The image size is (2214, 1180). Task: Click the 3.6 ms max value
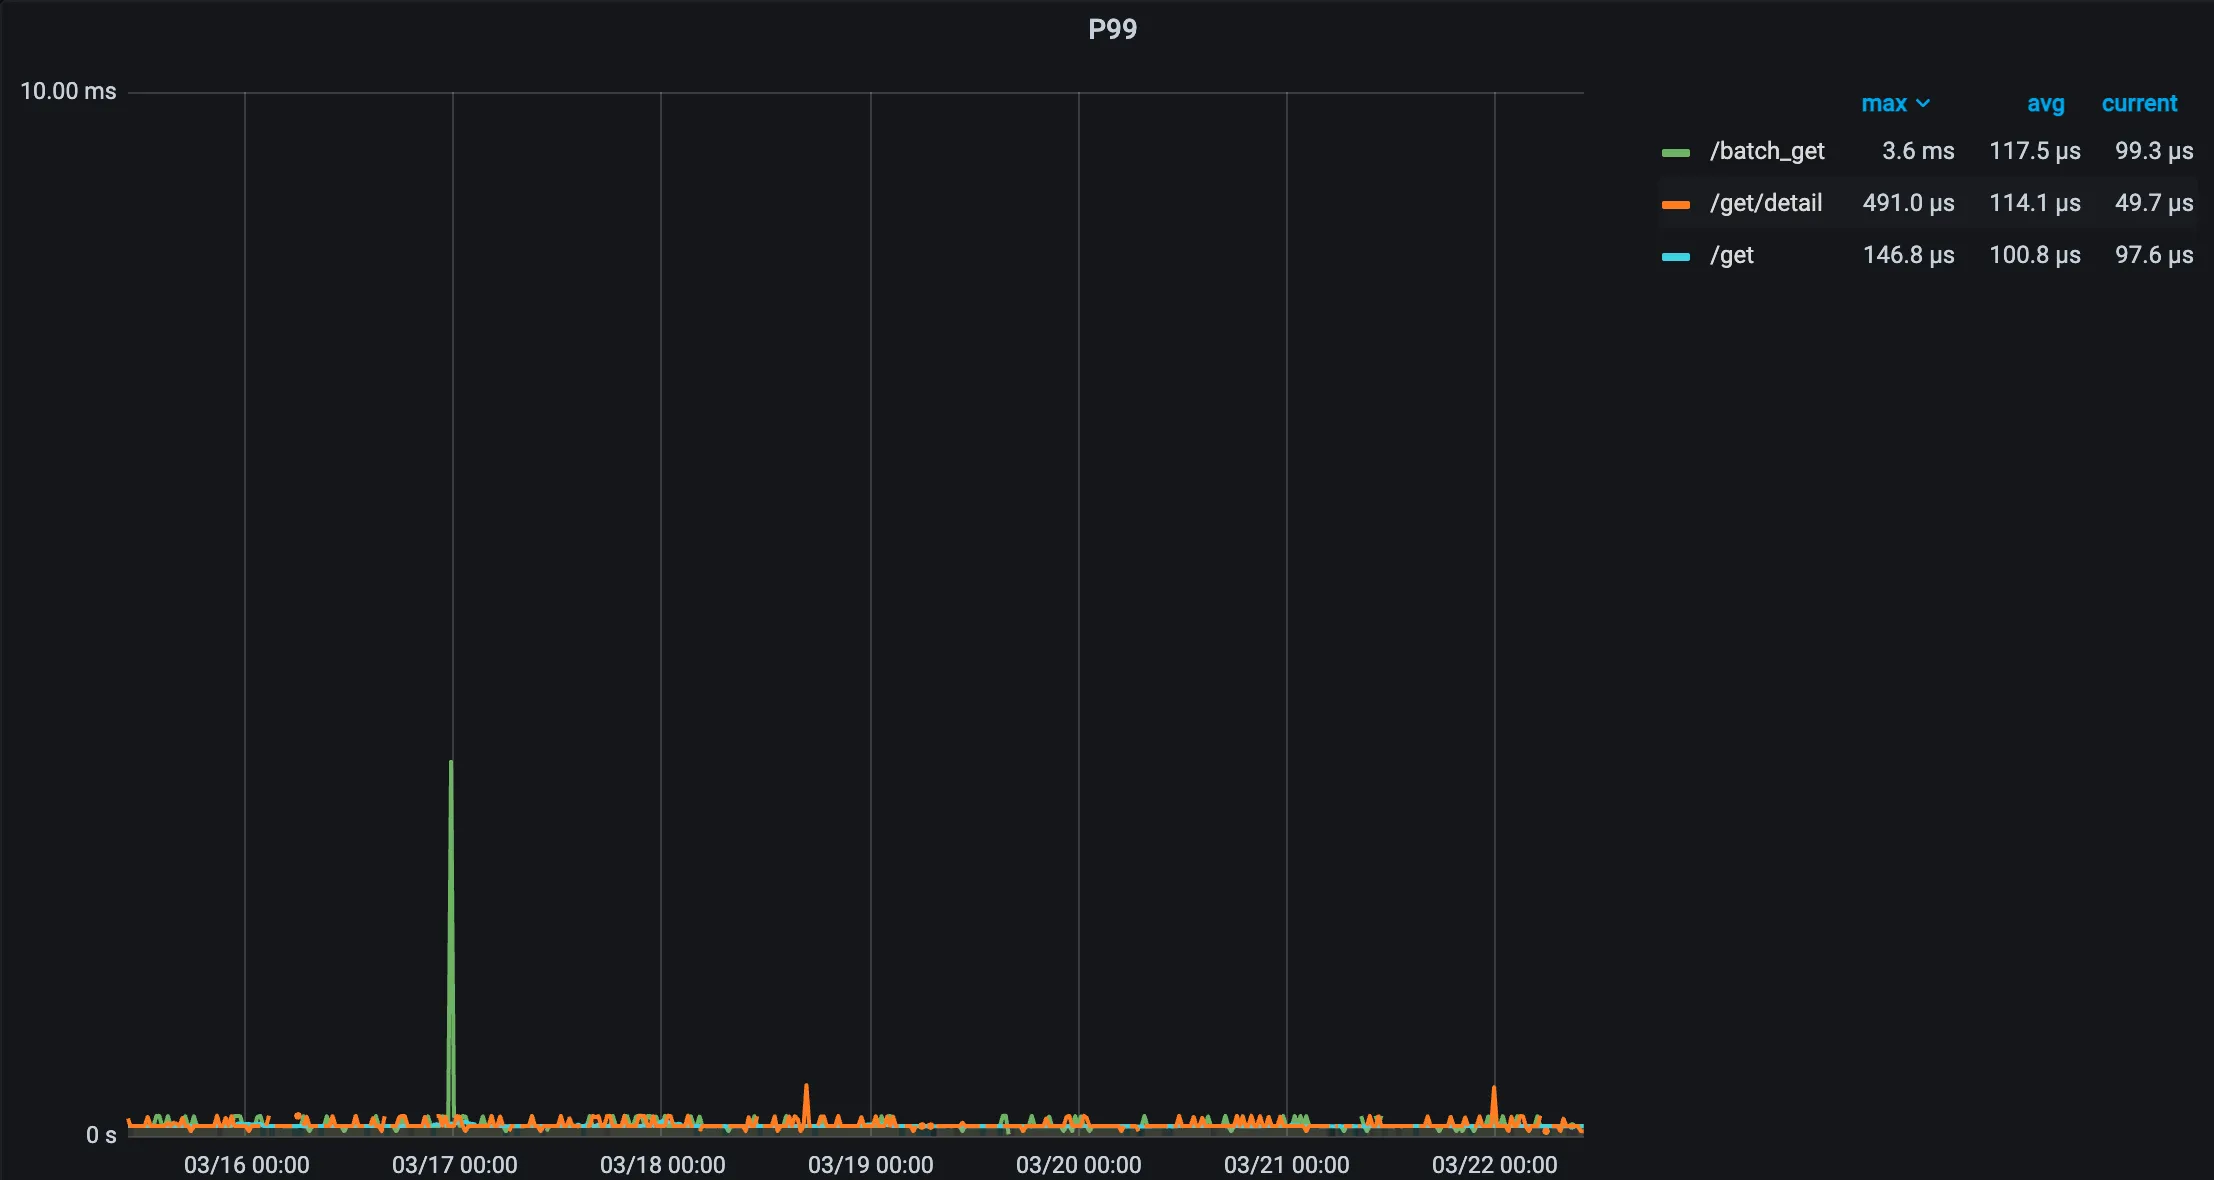pos(1917,151)
